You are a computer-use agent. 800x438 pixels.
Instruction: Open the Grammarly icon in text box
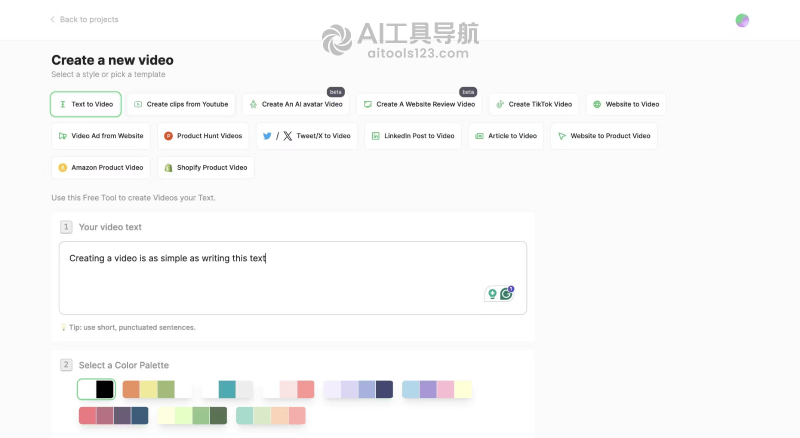[507, 294]
